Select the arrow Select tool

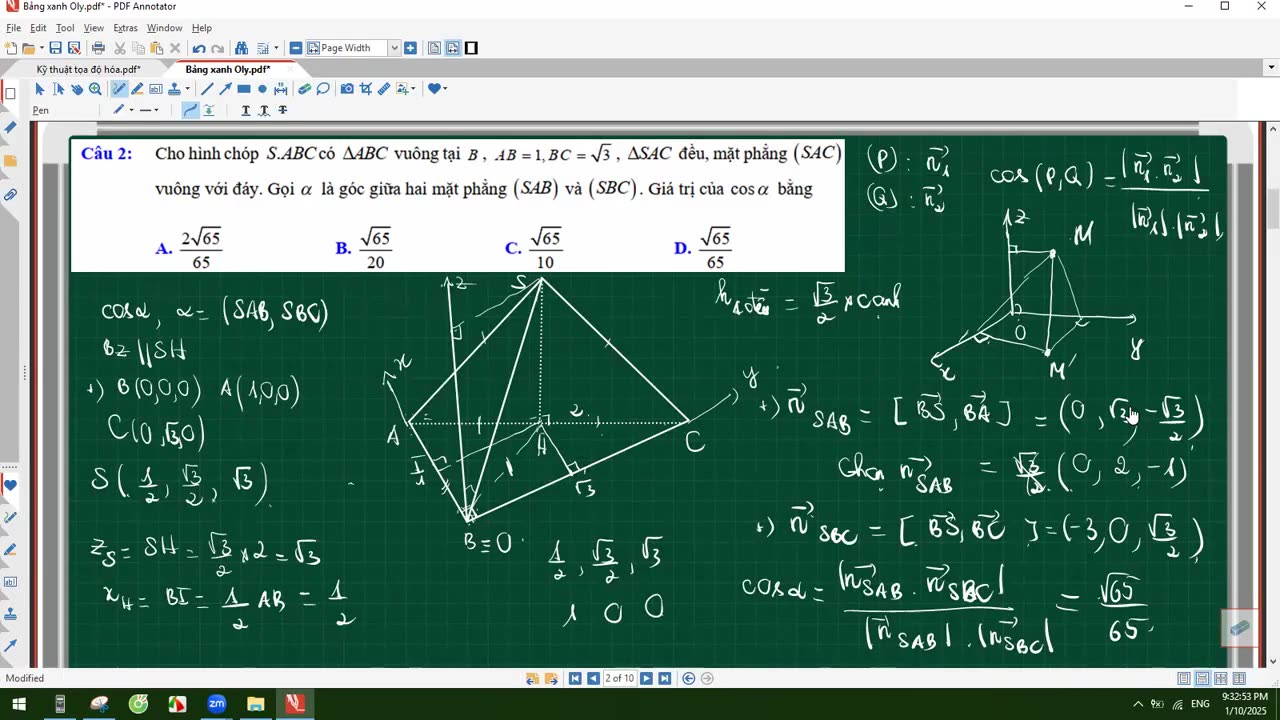click(40, 89)
